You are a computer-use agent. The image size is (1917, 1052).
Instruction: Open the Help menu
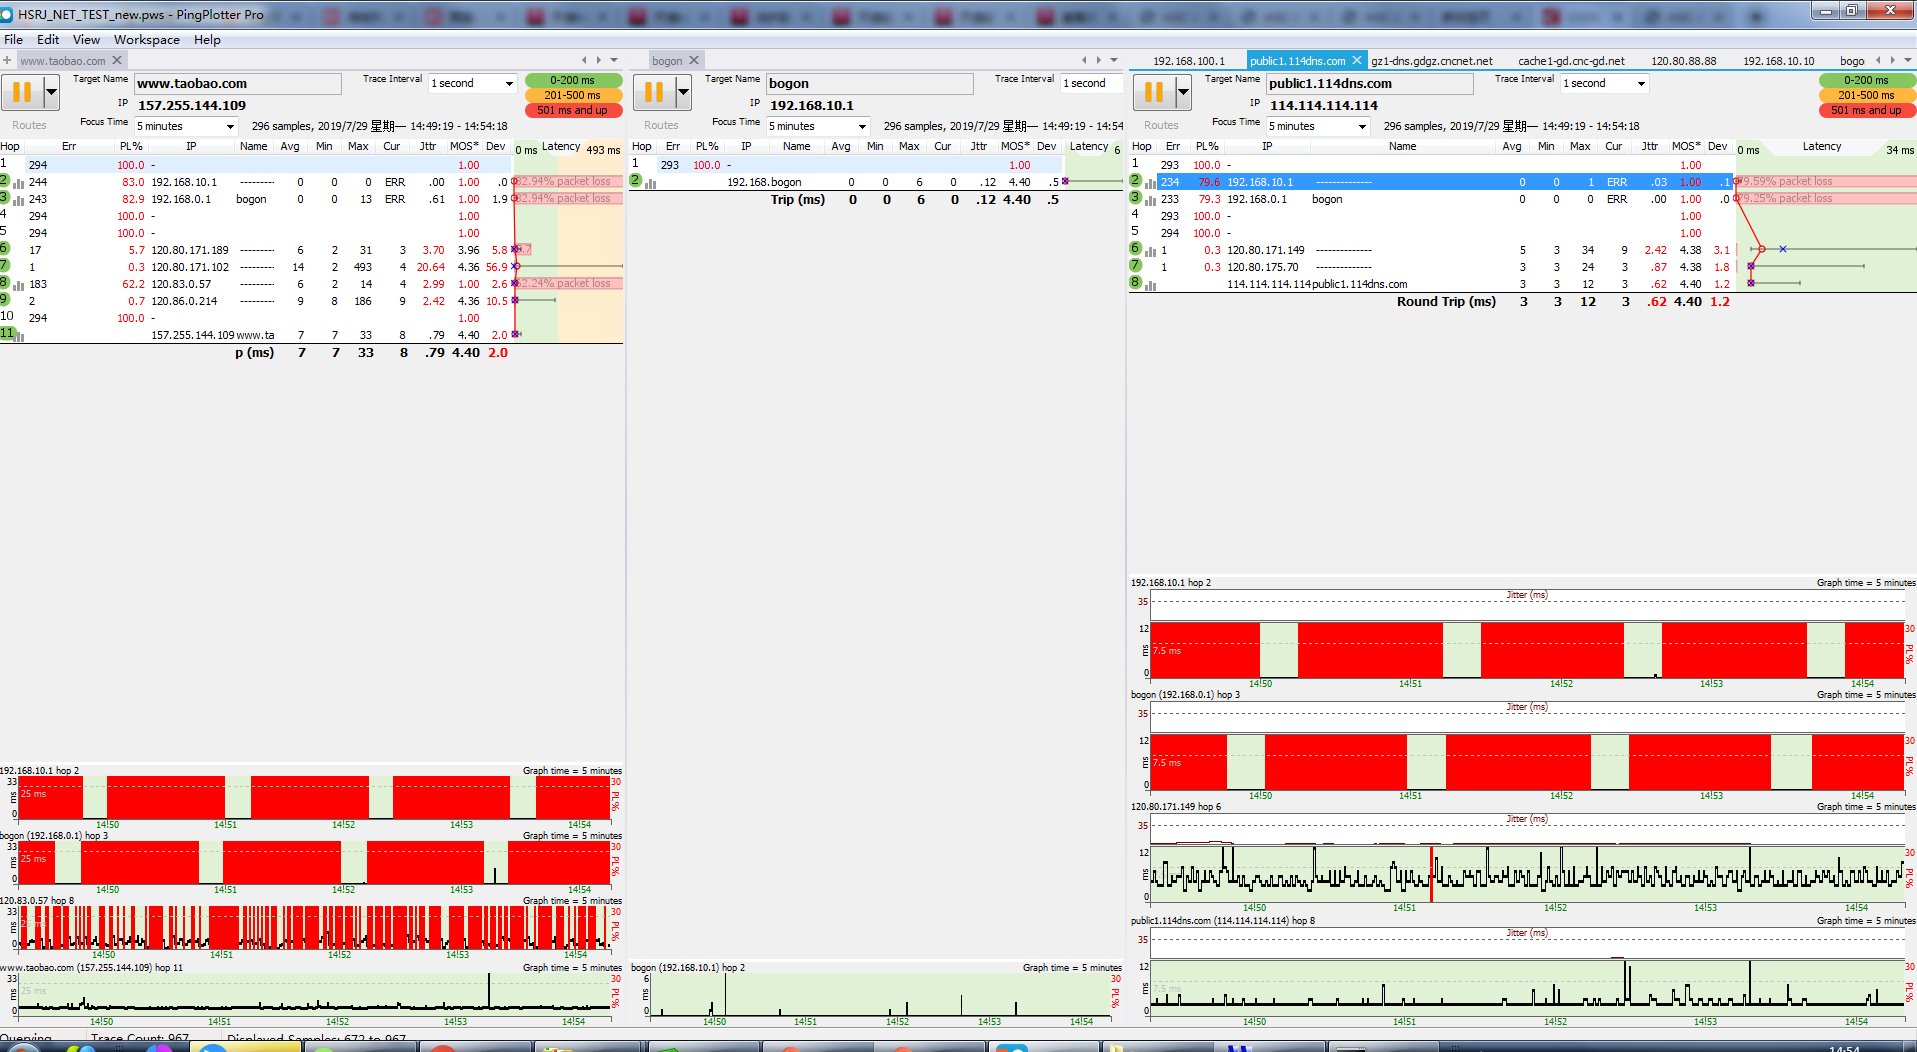point(207,40)
